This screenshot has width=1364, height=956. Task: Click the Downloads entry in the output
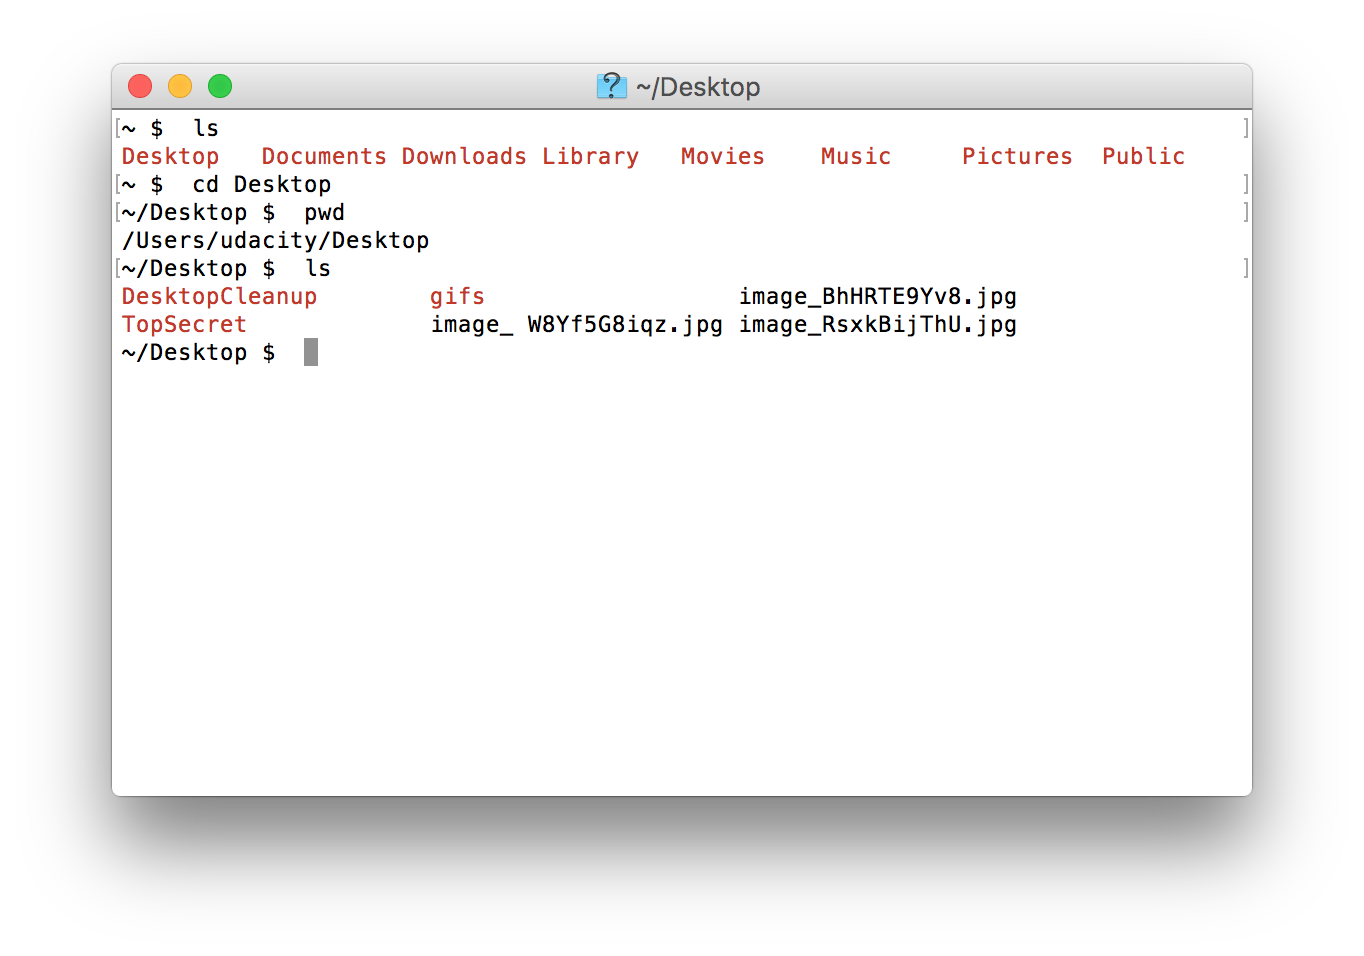(x=464, y=156)
